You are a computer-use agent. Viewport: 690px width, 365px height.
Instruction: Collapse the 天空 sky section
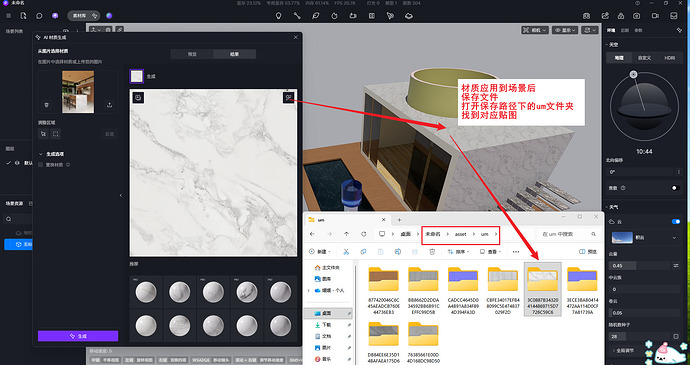coord(607,45)
